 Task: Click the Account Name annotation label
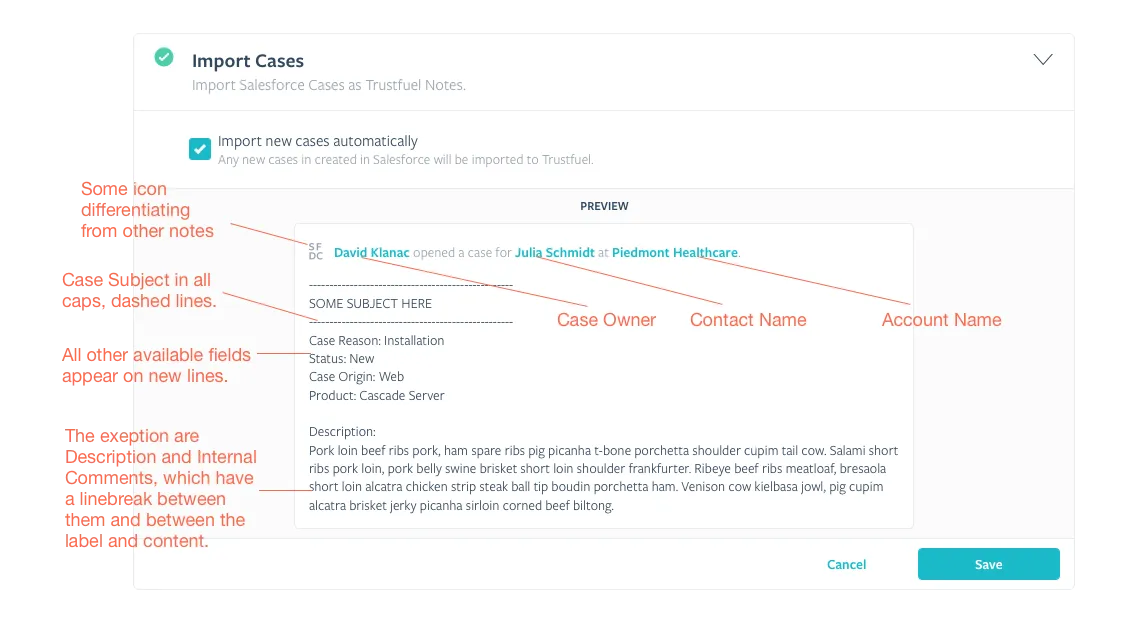coord(941,319)
